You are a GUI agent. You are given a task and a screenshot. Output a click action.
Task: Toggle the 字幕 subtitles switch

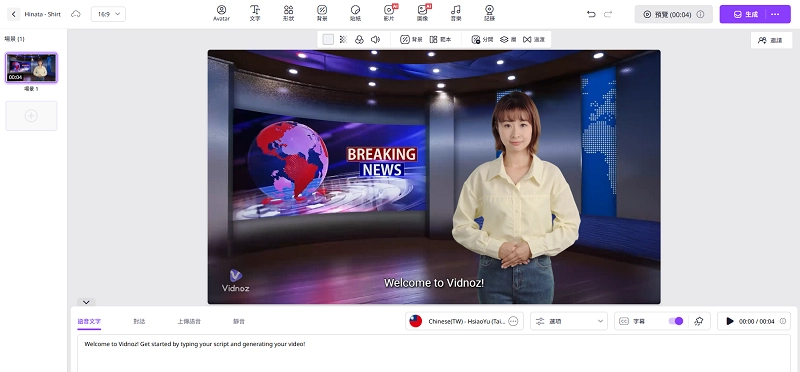pyautogui.click(x=676, y=321)
